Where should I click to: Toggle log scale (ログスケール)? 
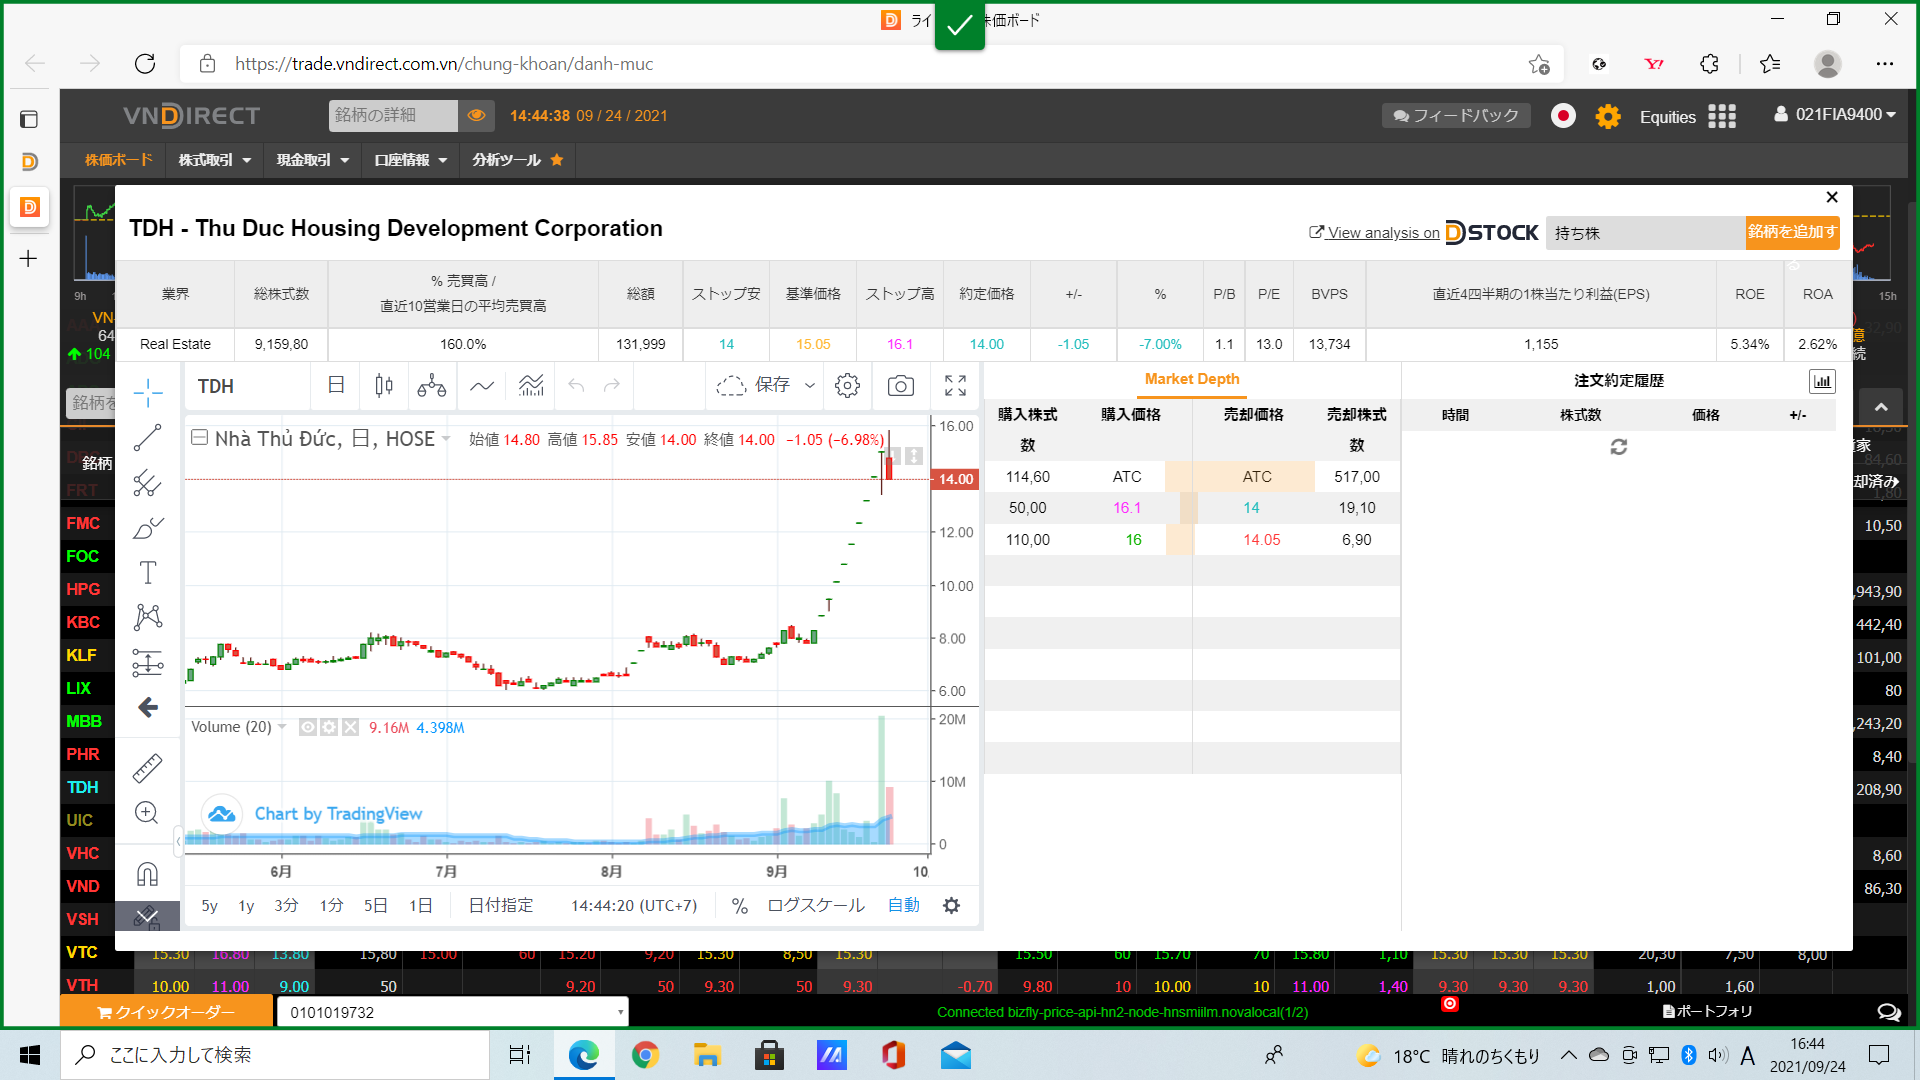[816, 906]
